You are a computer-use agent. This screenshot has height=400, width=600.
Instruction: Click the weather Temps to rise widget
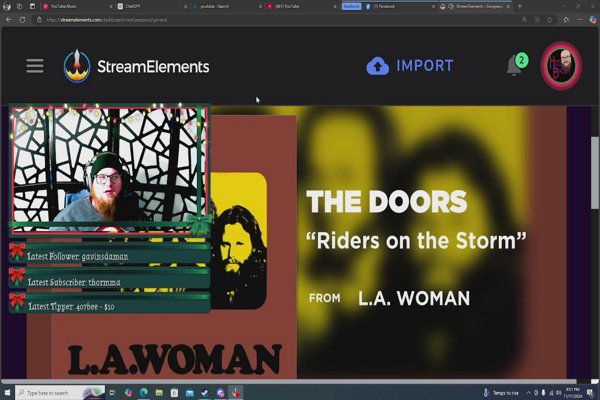[501, 393]
